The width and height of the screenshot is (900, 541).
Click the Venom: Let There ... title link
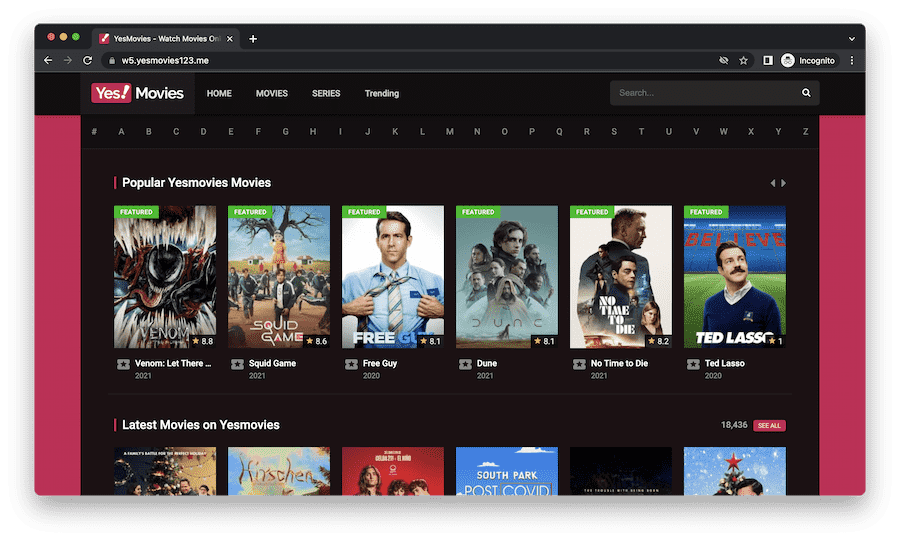pos(173,363)
